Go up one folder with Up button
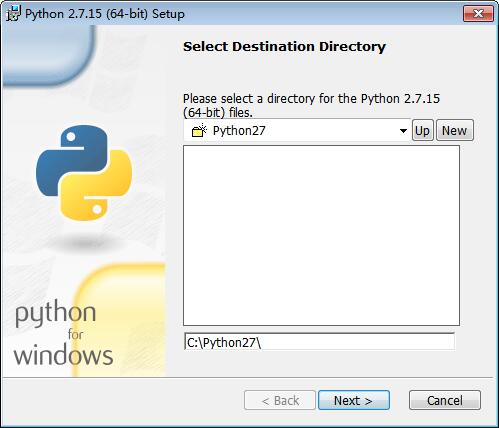Image resolution: width=499 pixels, height=428 pixels. click(x=422, y=130)
